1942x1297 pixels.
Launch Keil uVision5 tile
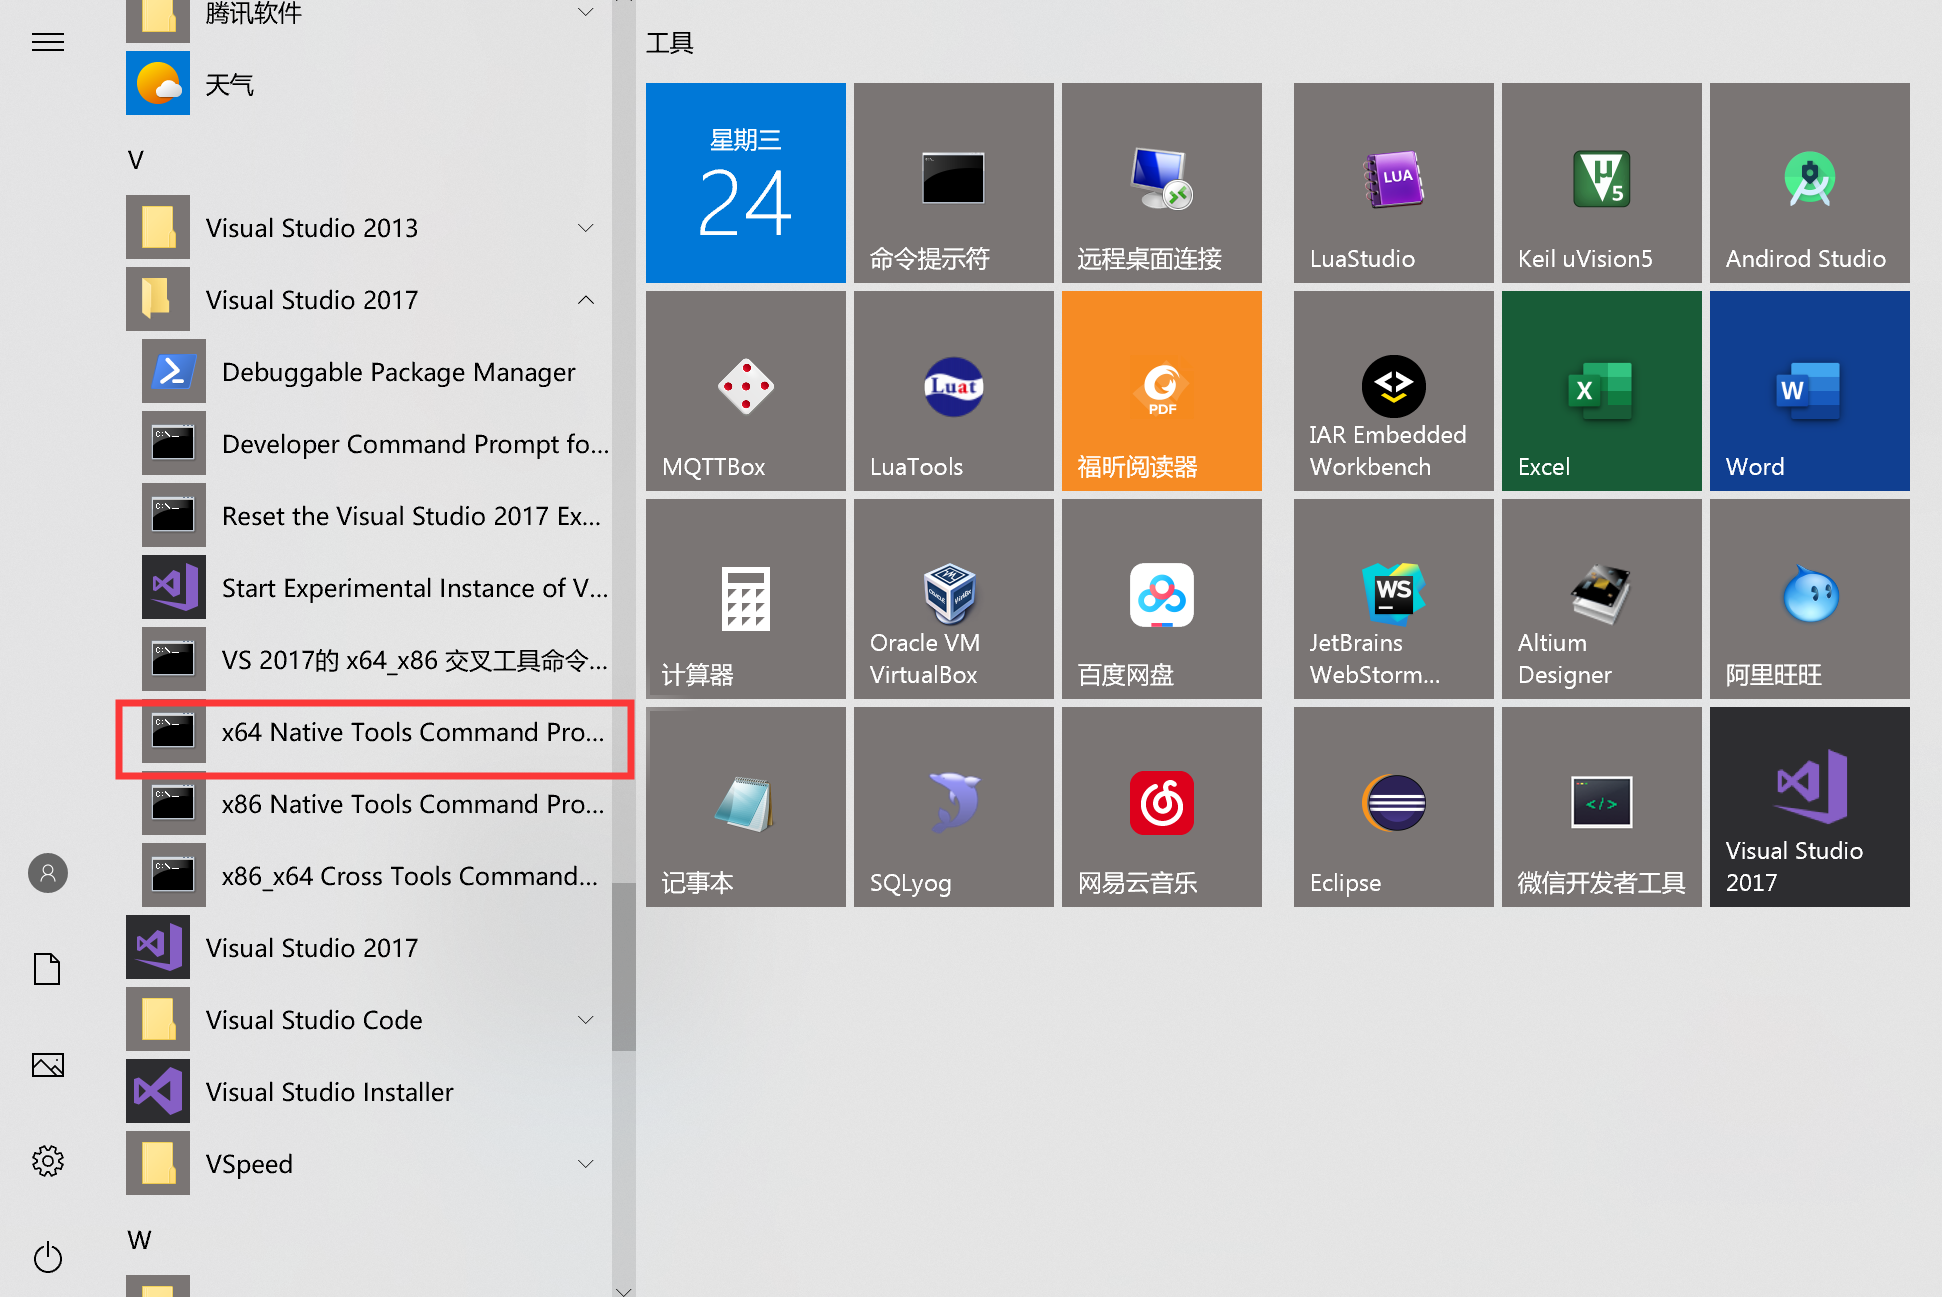pyautogui.click(x=1601, y=183)
